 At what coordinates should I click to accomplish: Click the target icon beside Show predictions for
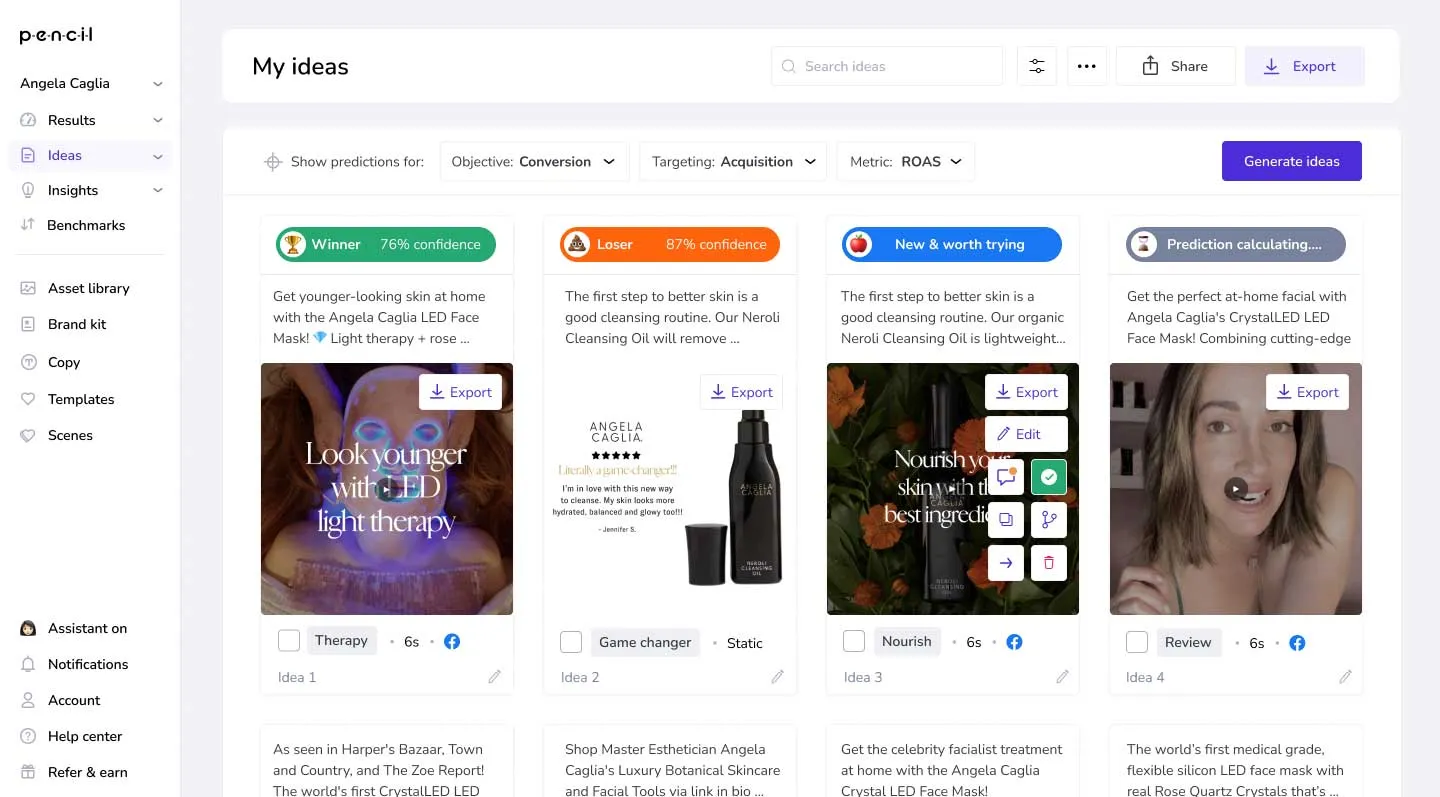point(273,162)
